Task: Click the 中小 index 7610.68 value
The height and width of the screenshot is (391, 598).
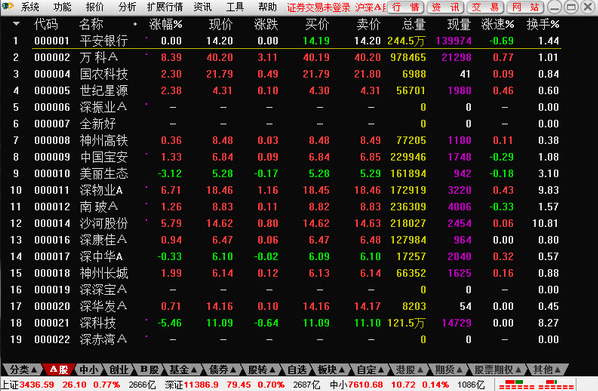Action: 365,385
